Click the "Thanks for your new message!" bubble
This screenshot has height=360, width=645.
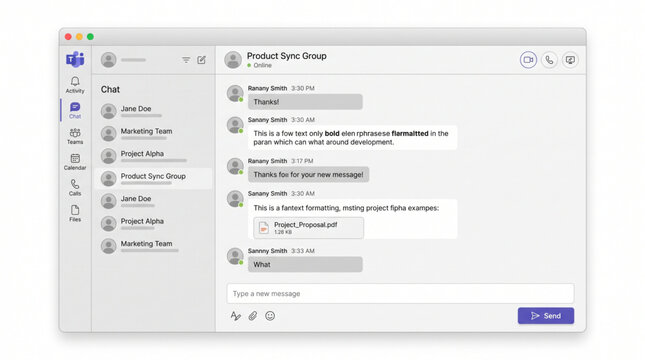click(x=309, y=174)
